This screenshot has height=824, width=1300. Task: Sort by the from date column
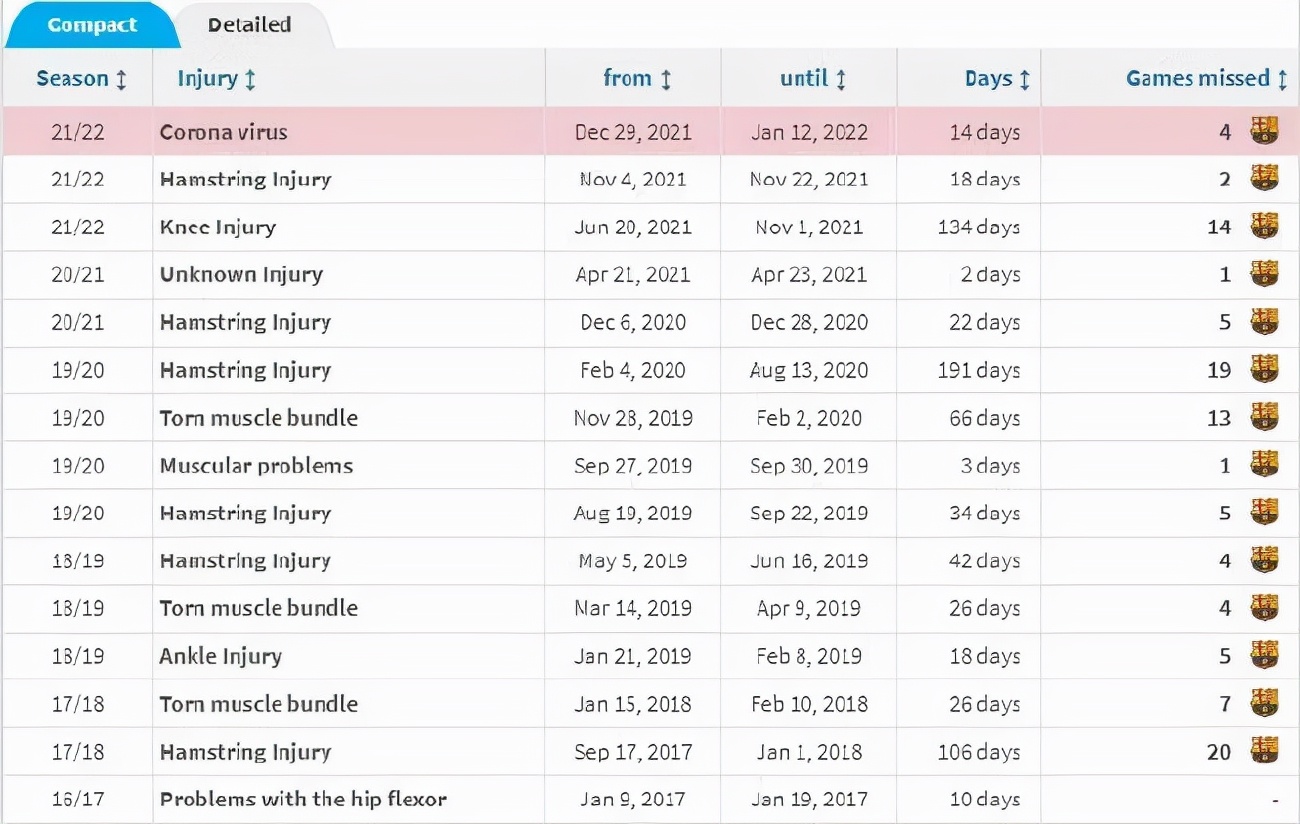point(637,79)
